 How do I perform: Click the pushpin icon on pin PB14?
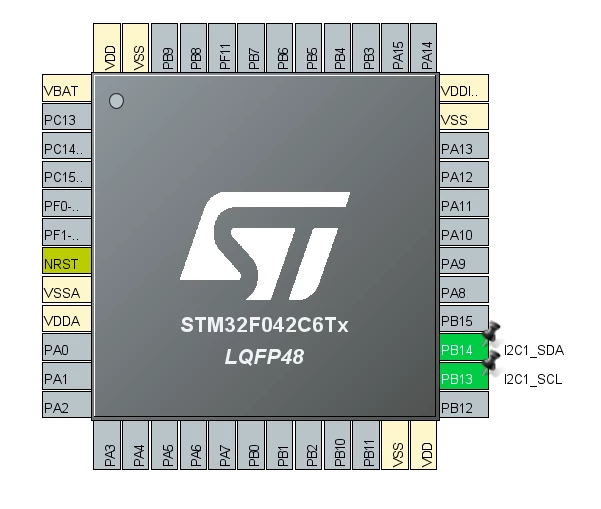491,333
